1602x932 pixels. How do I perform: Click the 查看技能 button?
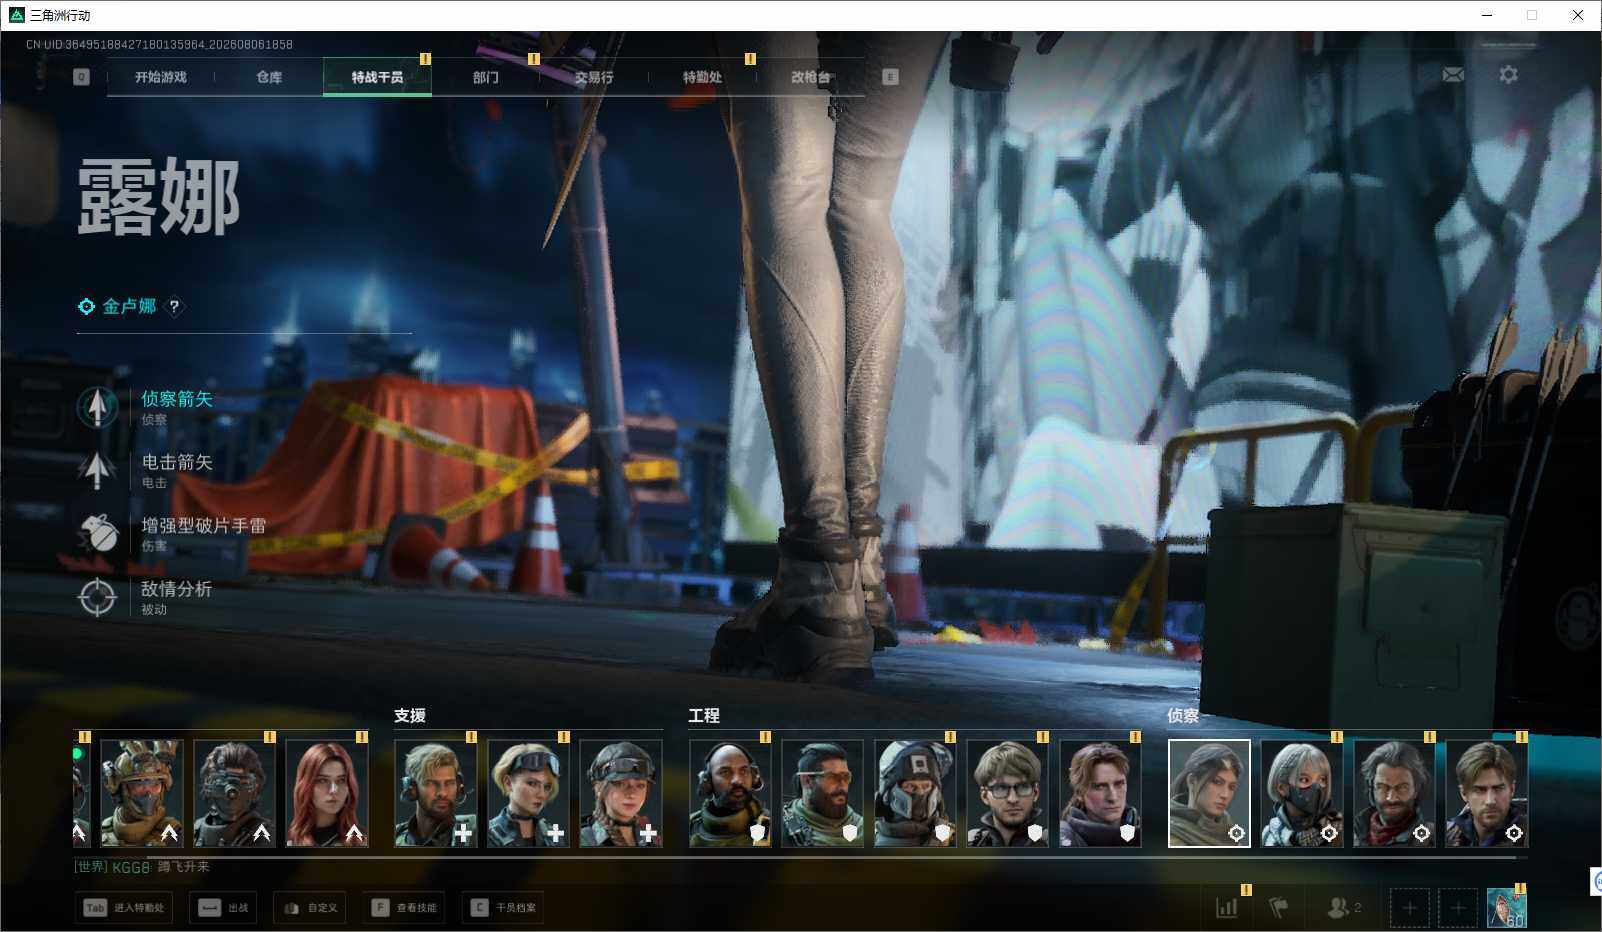(404, 908)
